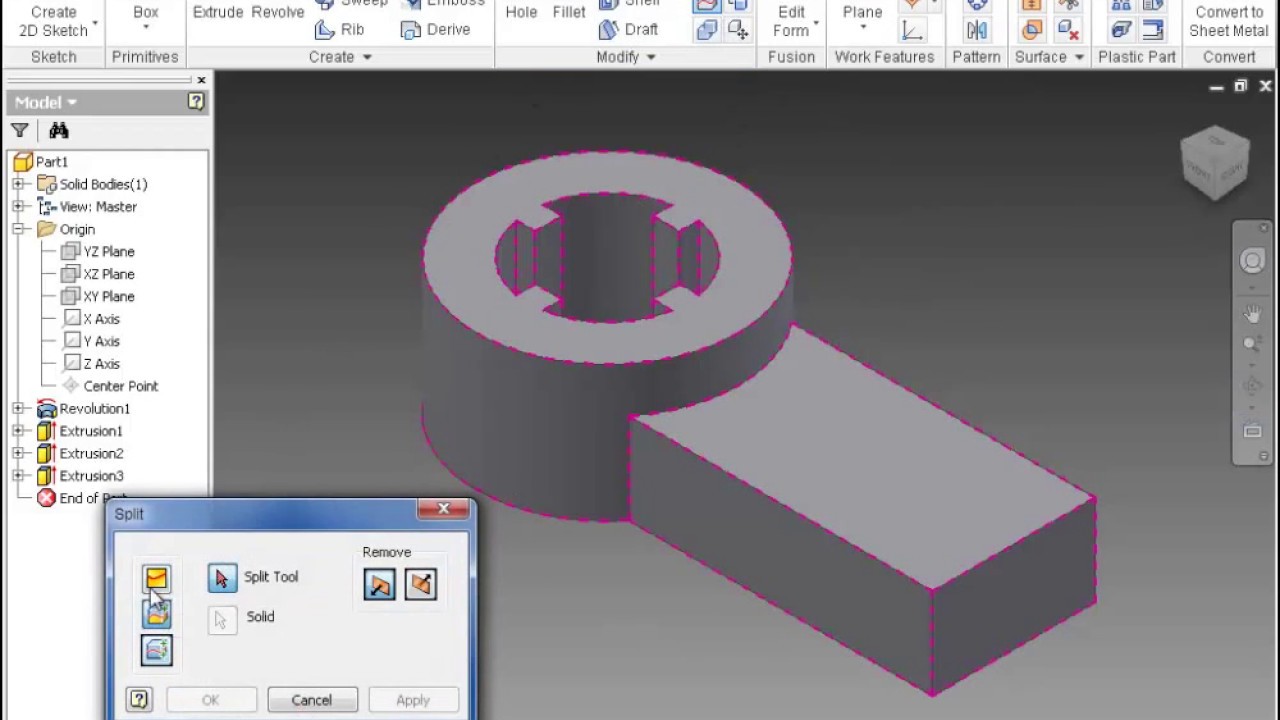Activate the Orbit navigation tool
The image size is (1280, 720).
(x=1253, y=386)
